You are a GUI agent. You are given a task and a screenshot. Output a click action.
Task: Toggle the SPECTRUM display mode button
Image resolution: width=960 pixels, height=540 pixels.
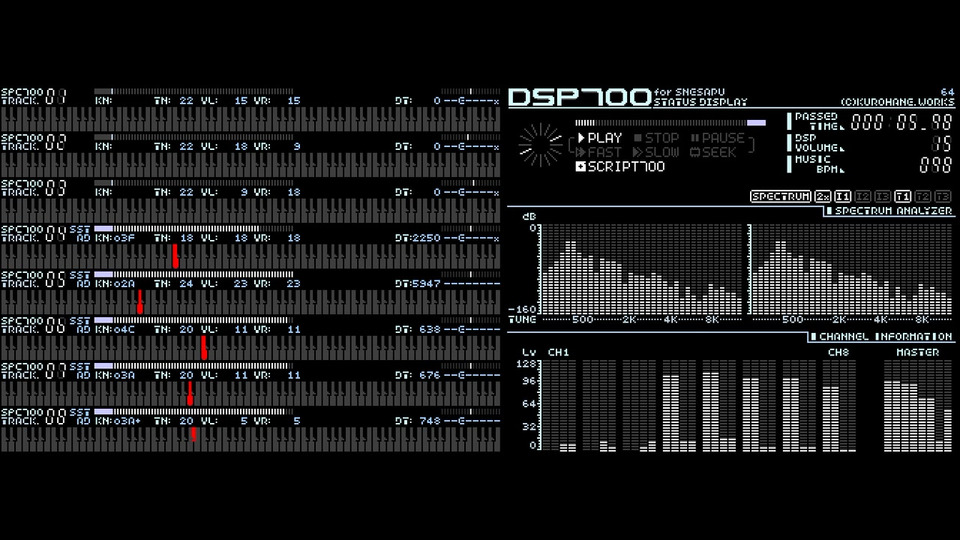[781, 197]
